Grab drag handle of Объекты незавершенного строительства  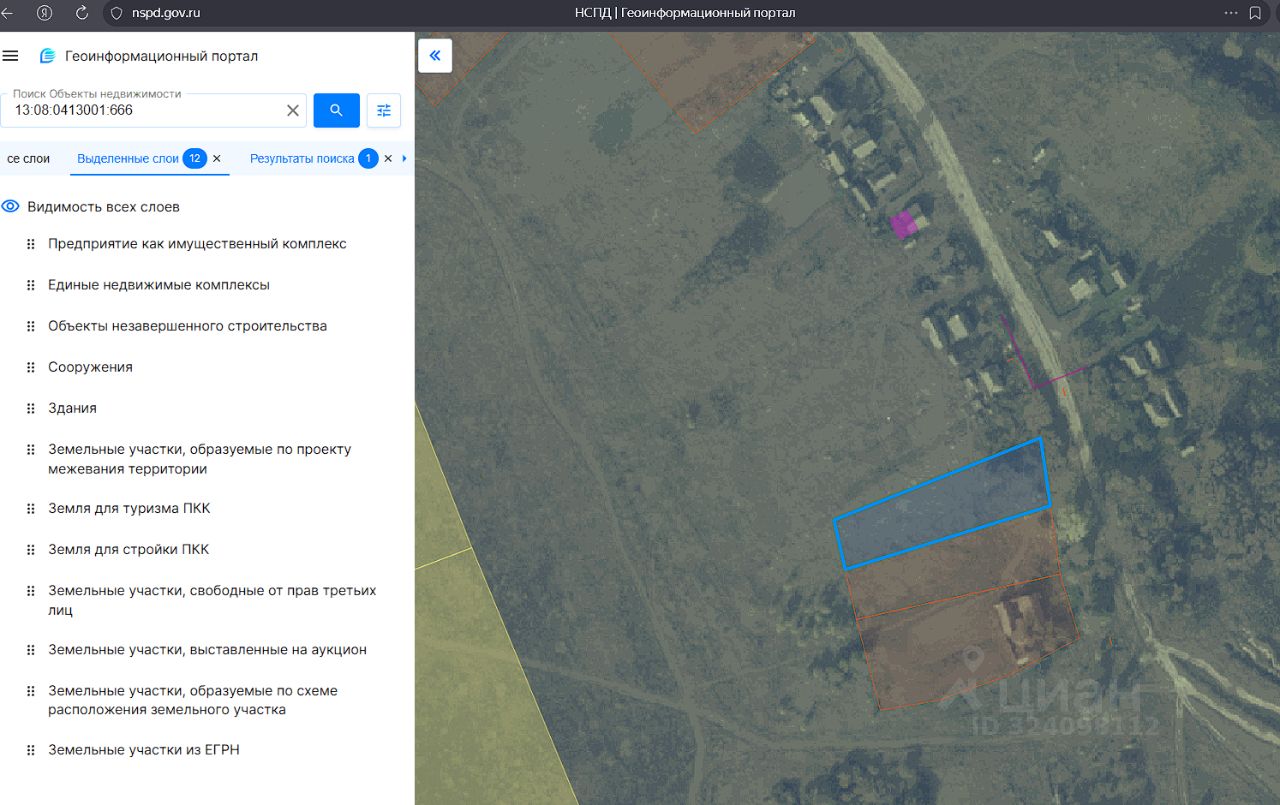(x=31, y=326)
